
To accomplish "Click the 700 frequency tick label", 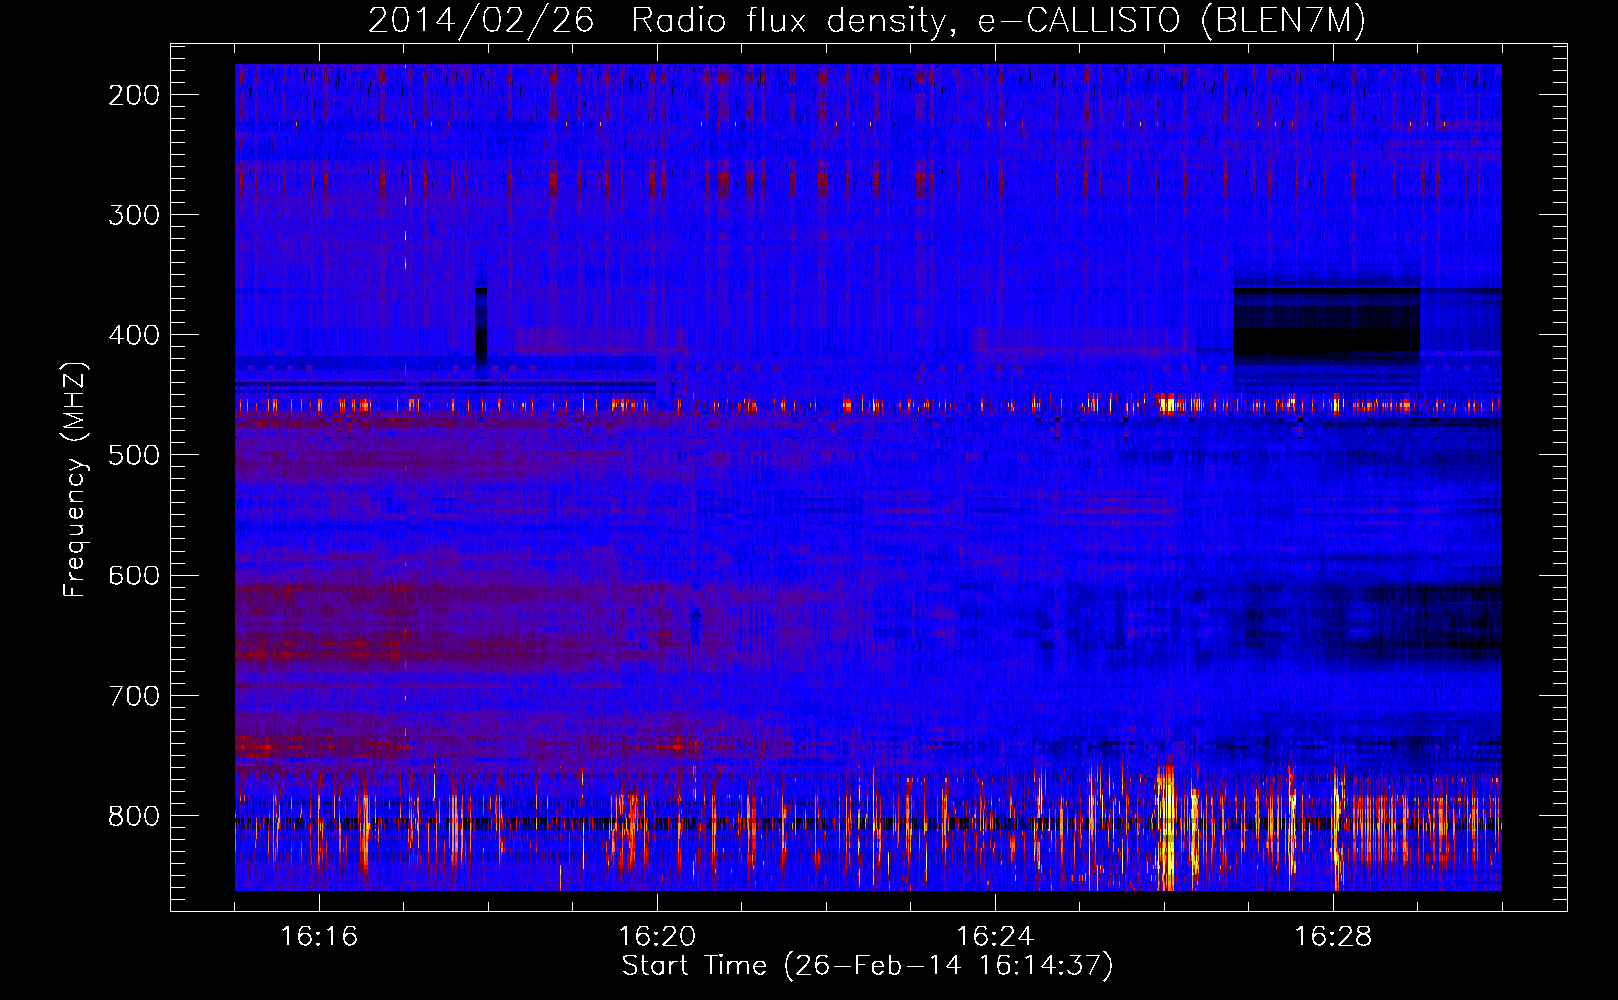I will click(x=134, y=695).
